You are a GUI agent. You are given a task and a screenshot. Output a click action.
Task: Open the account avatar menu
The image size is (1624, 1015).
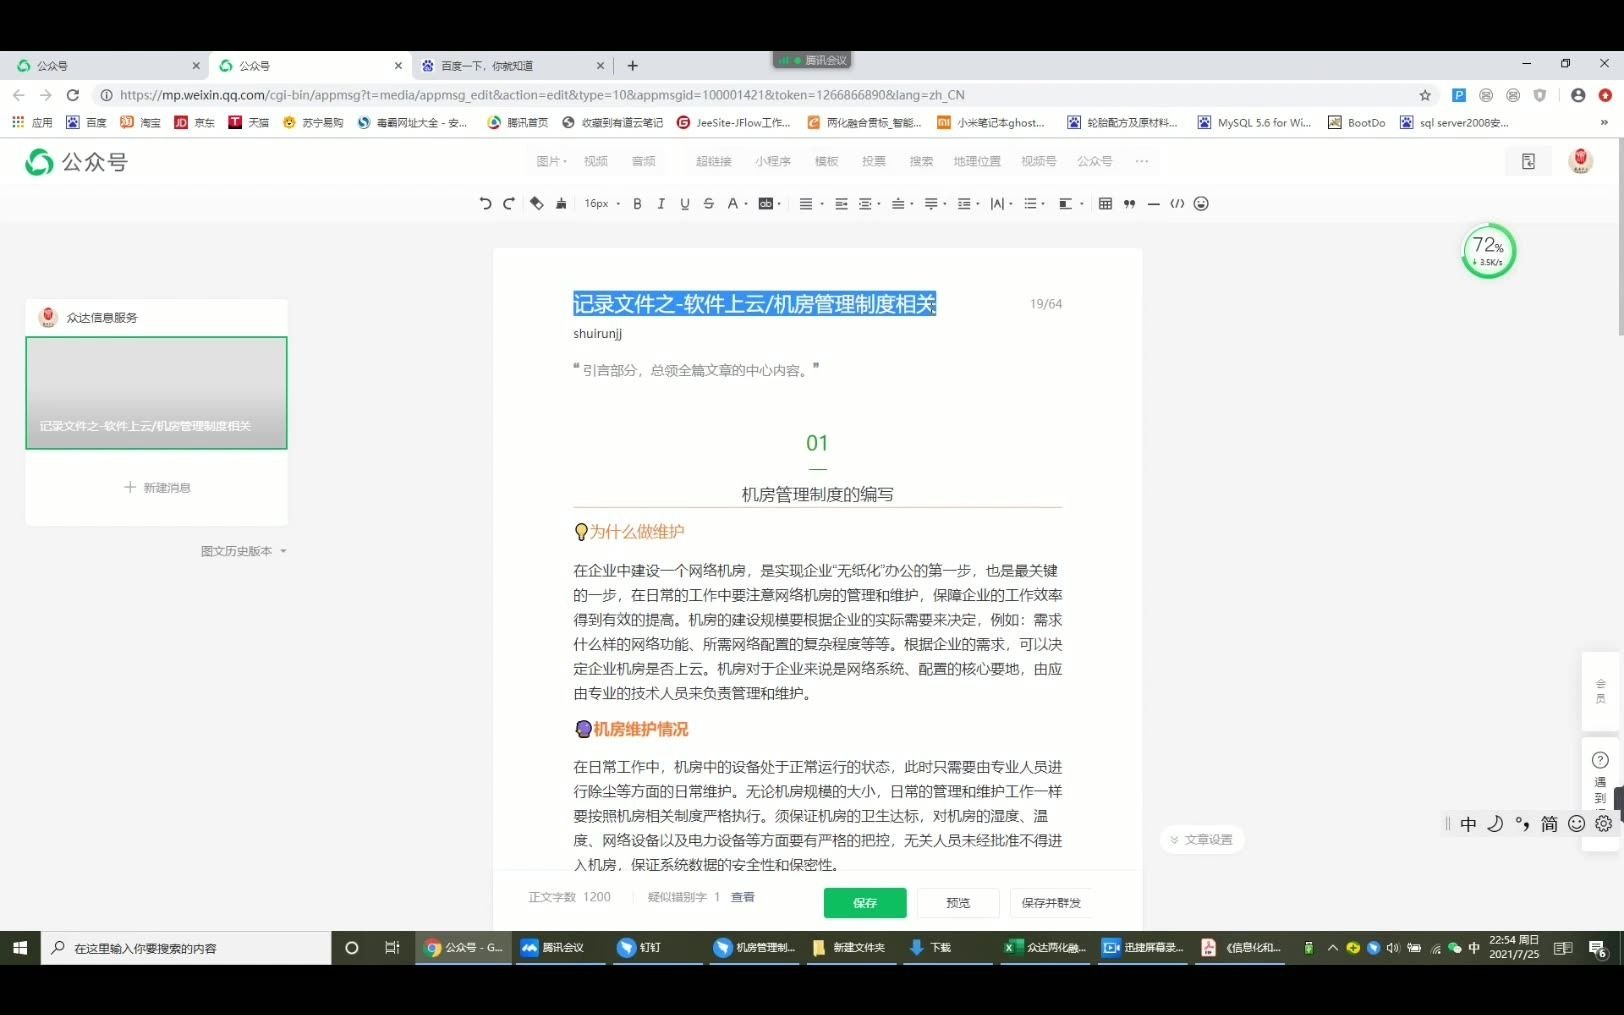[x=1581, y=161]
